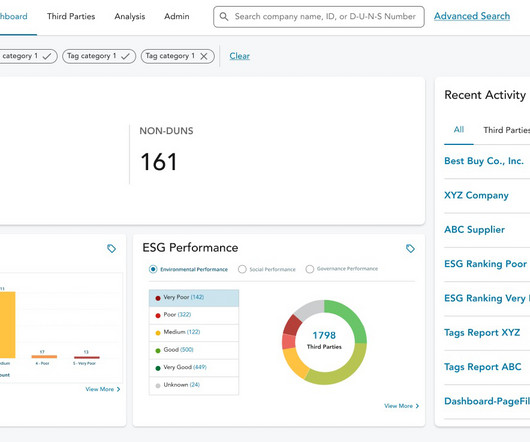This screenshot has width=530, height=442.
Task: Remove third Tag category 1 chip via X
Action: click(x=204, y=56)
